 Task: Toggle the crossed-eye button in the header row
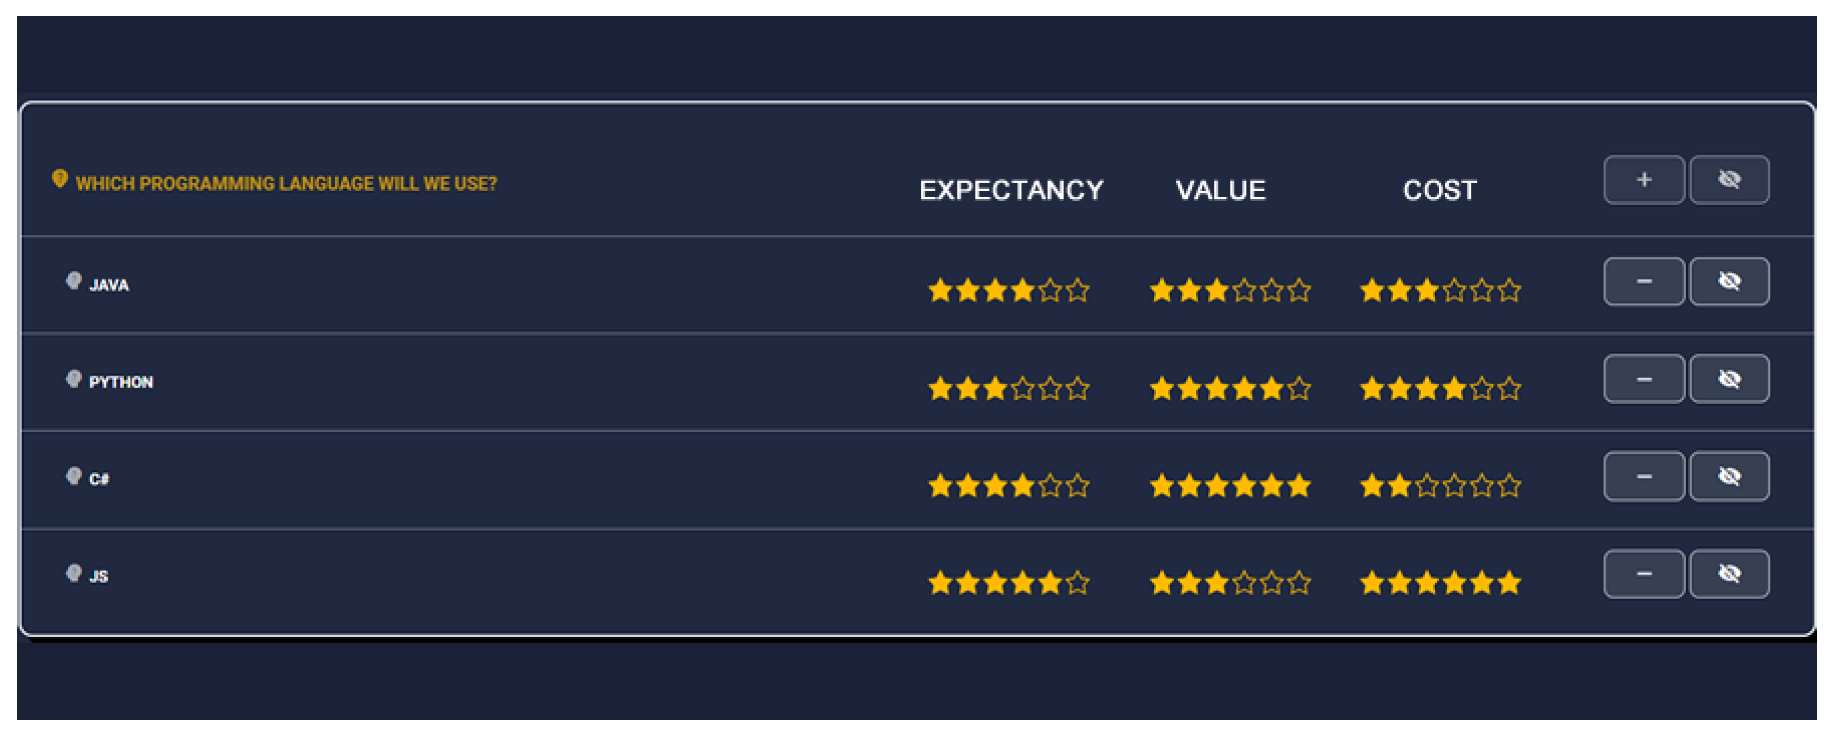click(1729, 180)
